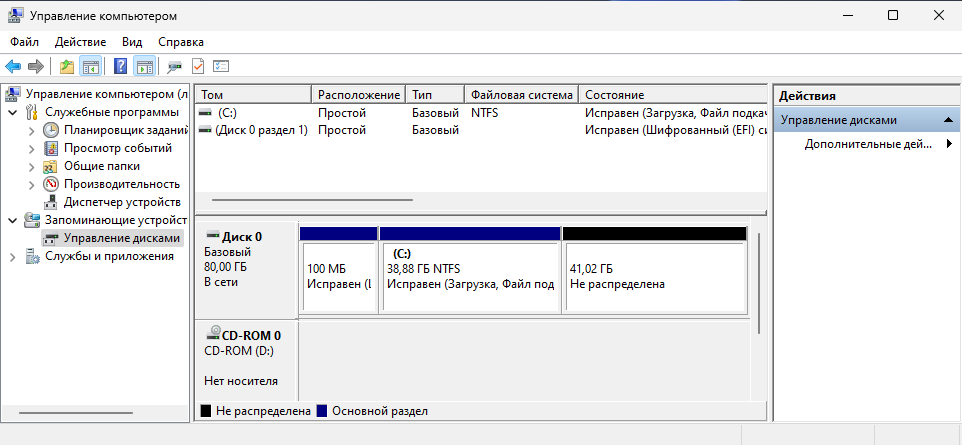The width and height of the screenshot is (962, 445).
Task: Expand the Планировщик заданий node
Action: [x=32, y=131]
